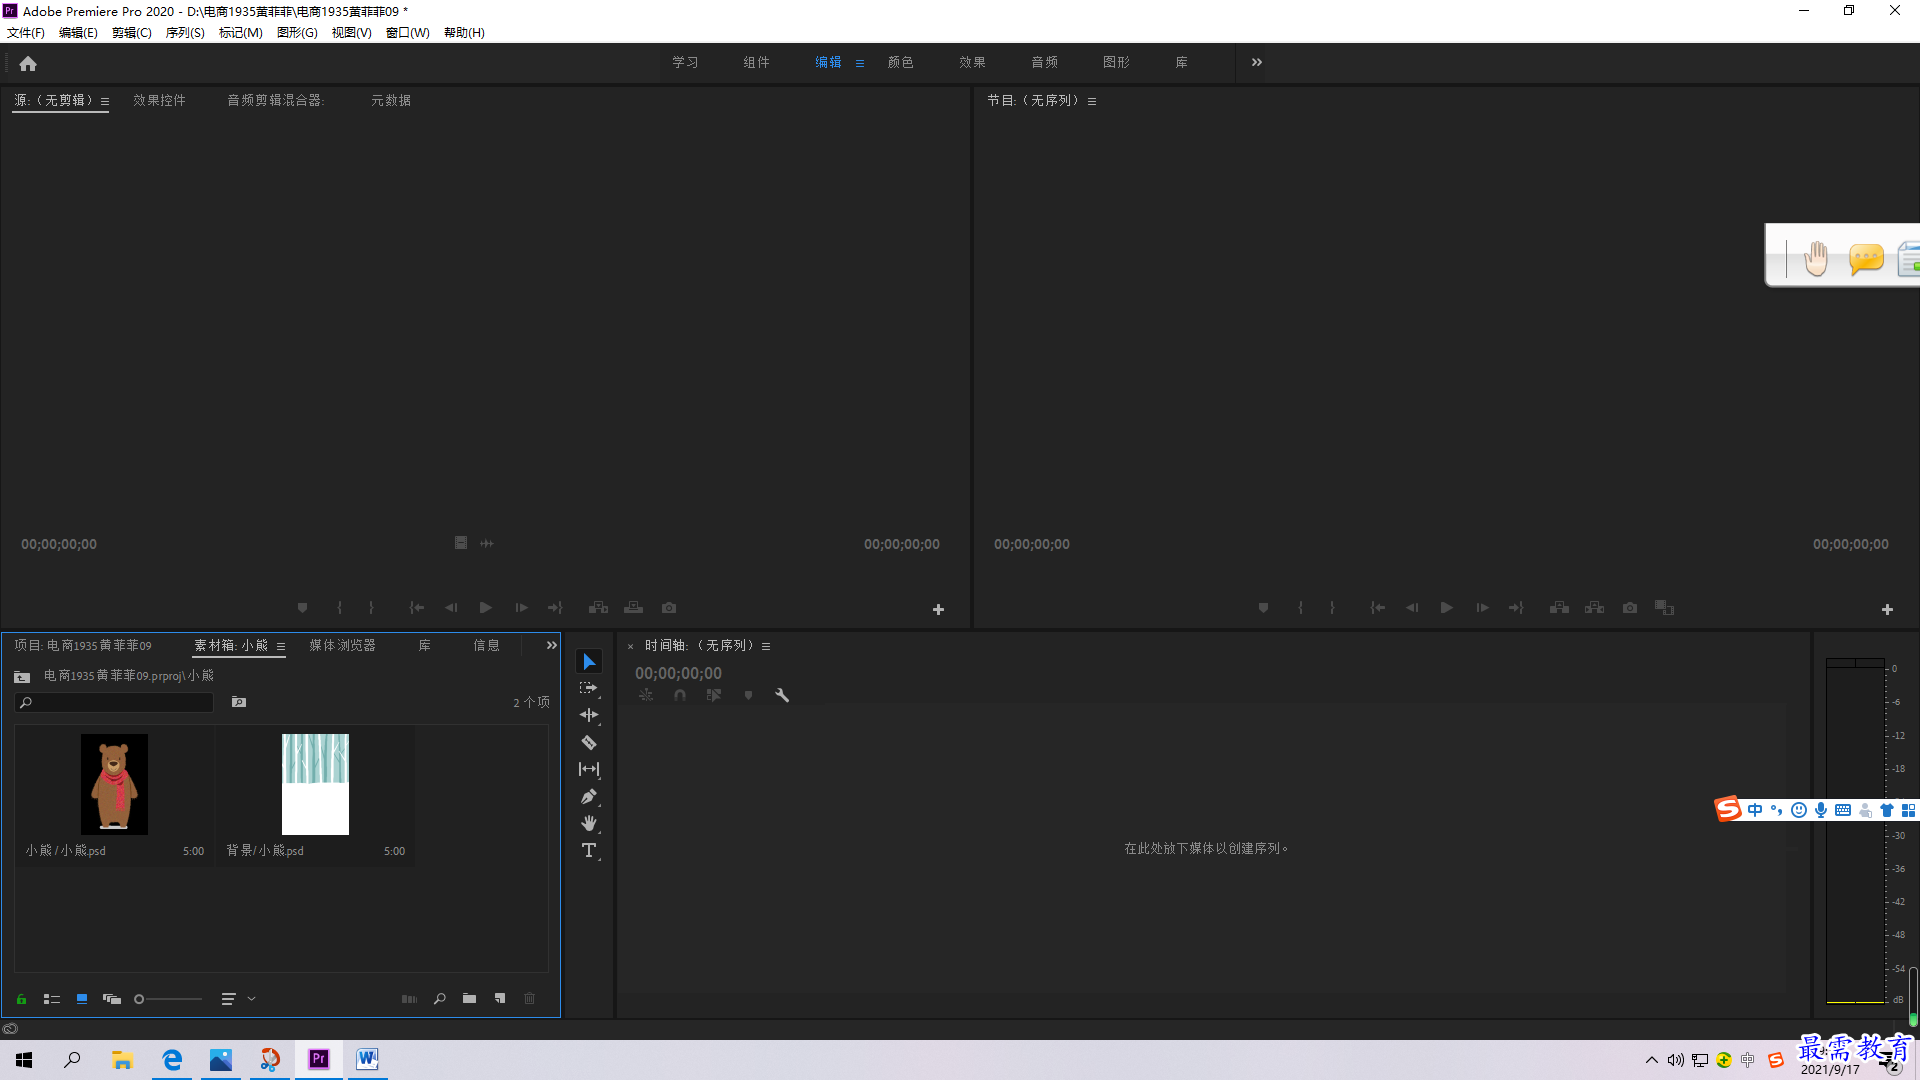Image resolution: width=1920 pixels, height=1080 pixels.
Task: Select the Type tool
Action: [x=589, y=851]
